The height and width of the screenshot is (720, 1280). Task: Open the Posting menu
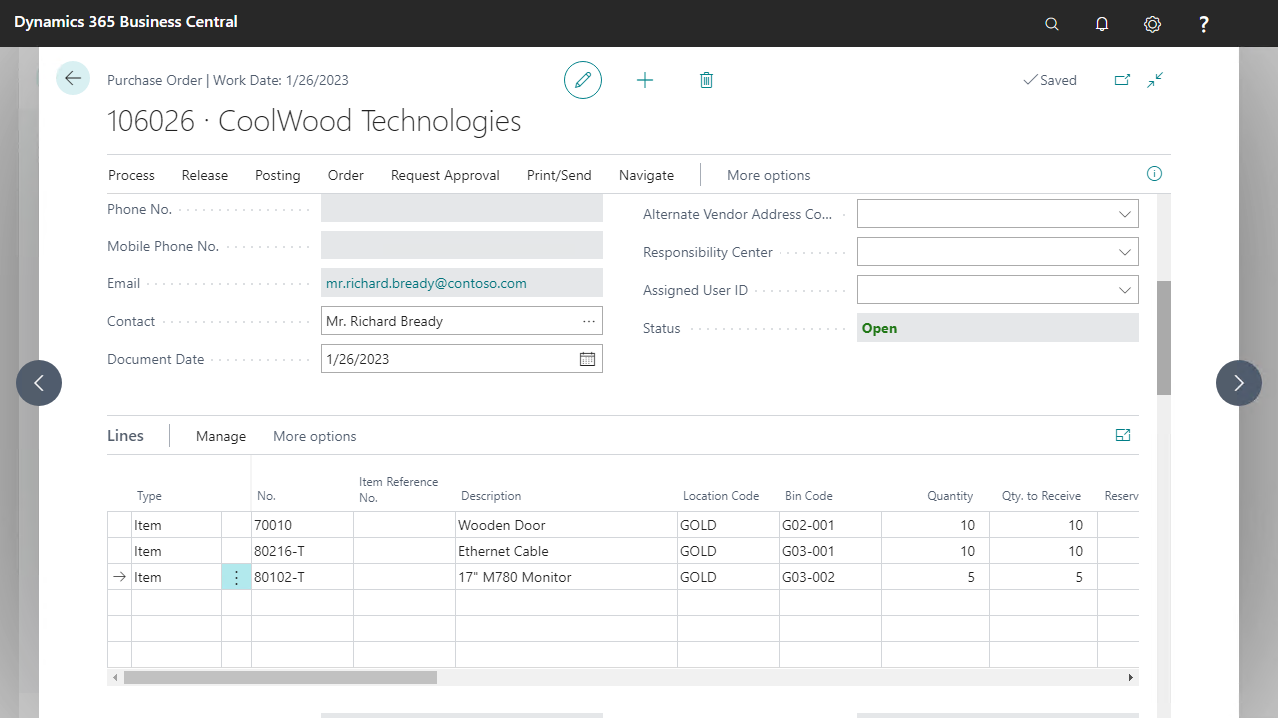point(278,175)
